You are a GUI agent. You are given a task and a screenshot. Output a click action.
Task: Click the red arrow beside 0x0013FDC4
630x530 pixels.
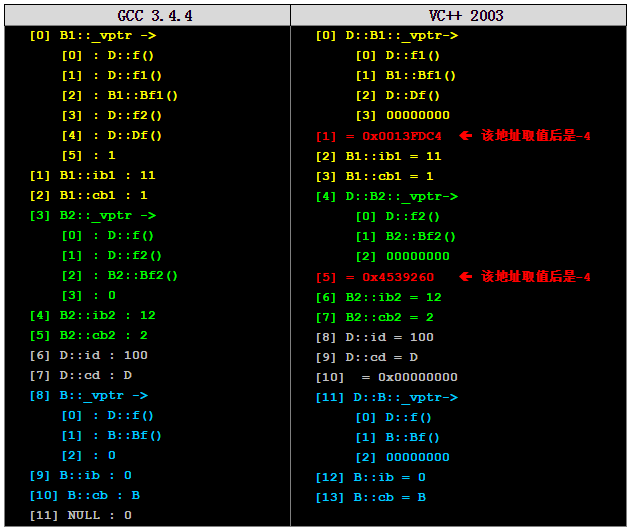point(465,136)
